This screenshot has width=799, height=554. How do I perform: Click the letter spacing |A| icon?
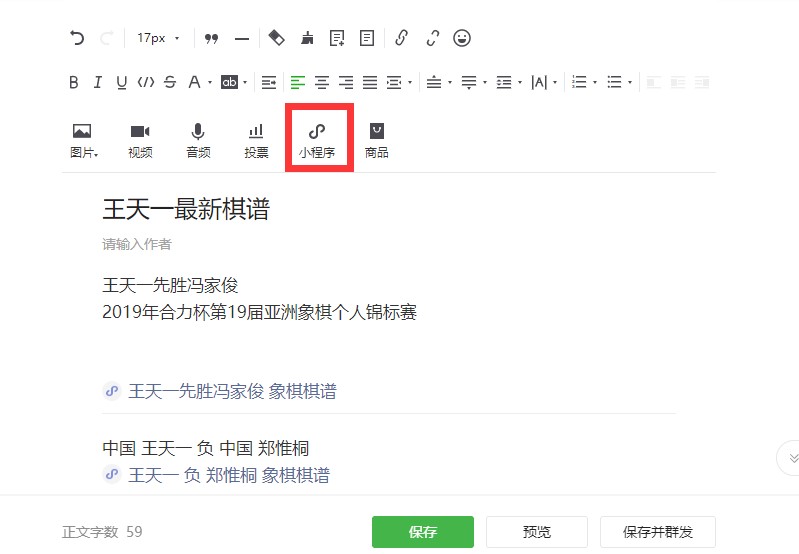pyautogui.click(x=539, y=82)
